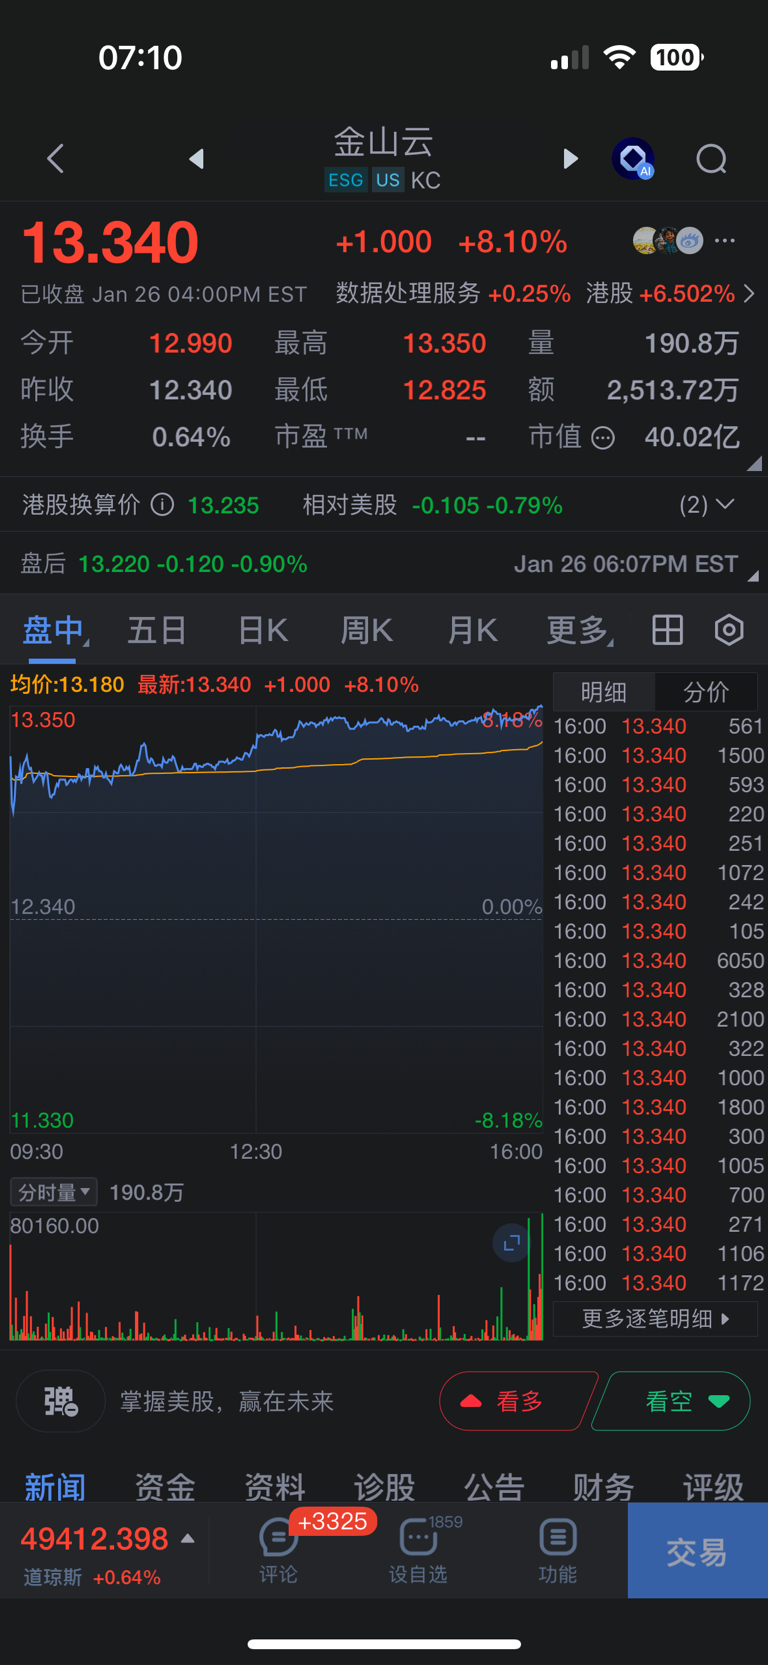Open the search magnifier icon
The width and height of the screenshot is (769, 1665).
pos(712,158)
